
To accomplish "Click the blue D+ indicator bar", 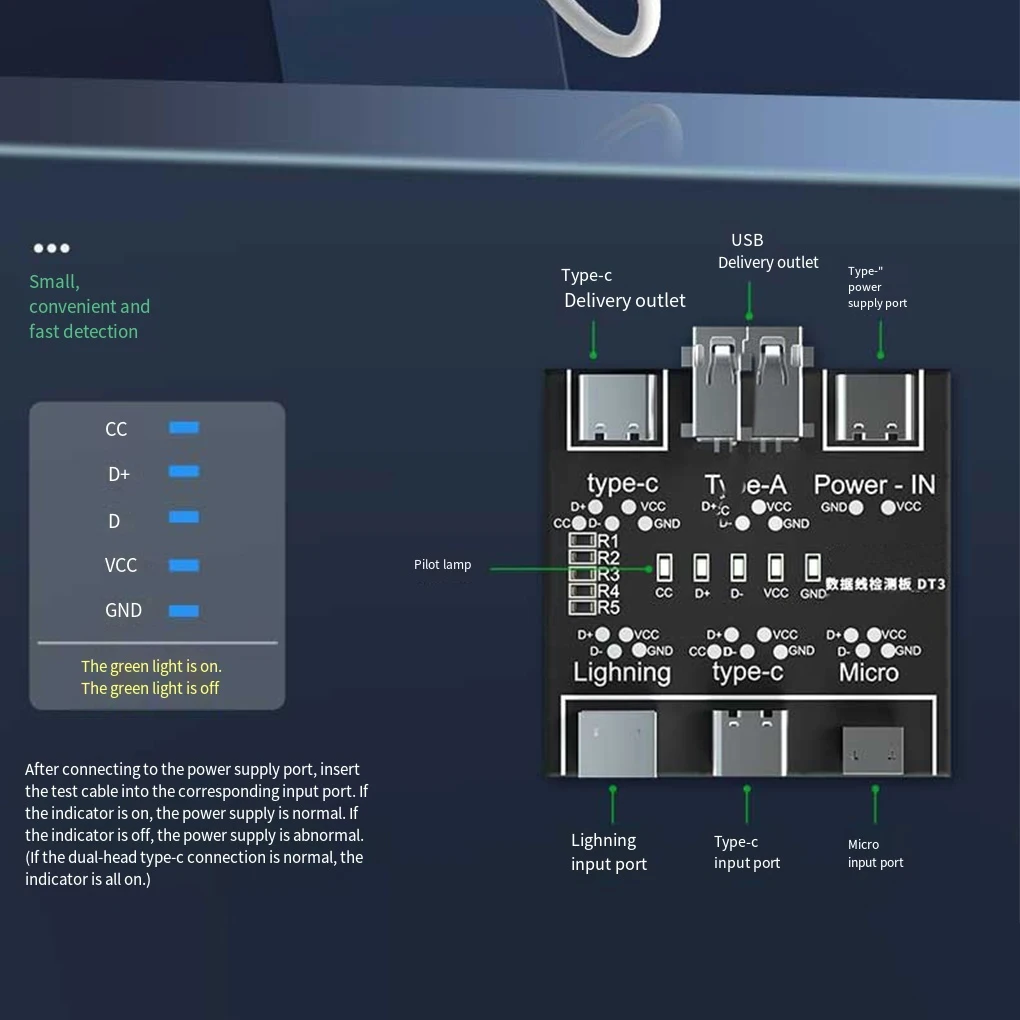I will pos(184,471).
